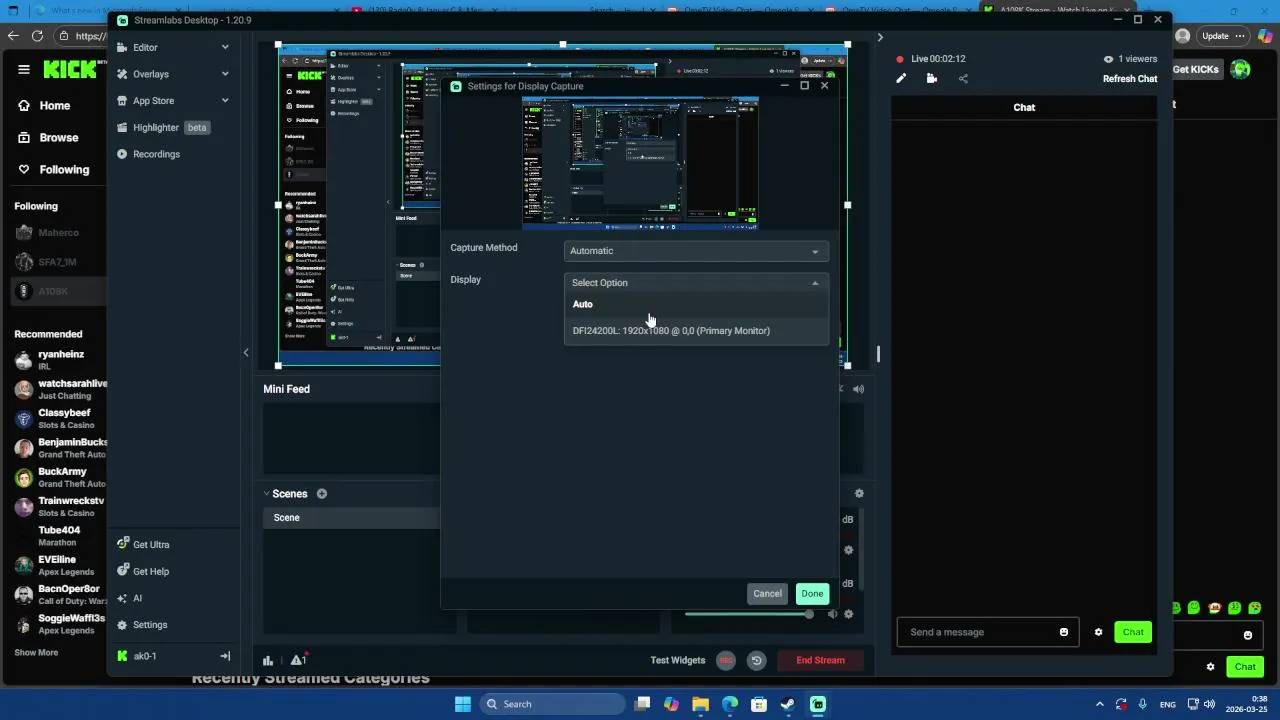1280x720 pixels.
Task: Open File Explorer from the taskbar
Action: pos(700,704)
